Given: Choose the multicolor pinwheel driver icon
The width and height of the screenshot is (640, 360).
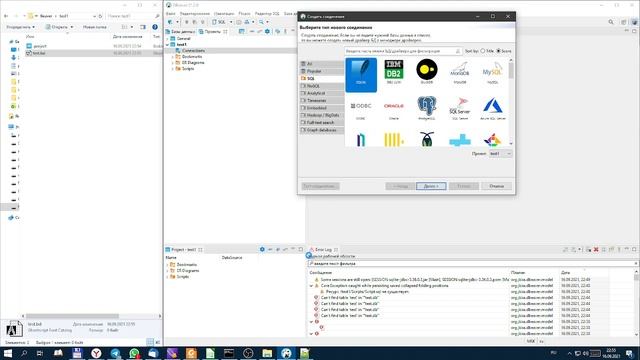Looking at the screenshot, I should click(x=493, y=140).
